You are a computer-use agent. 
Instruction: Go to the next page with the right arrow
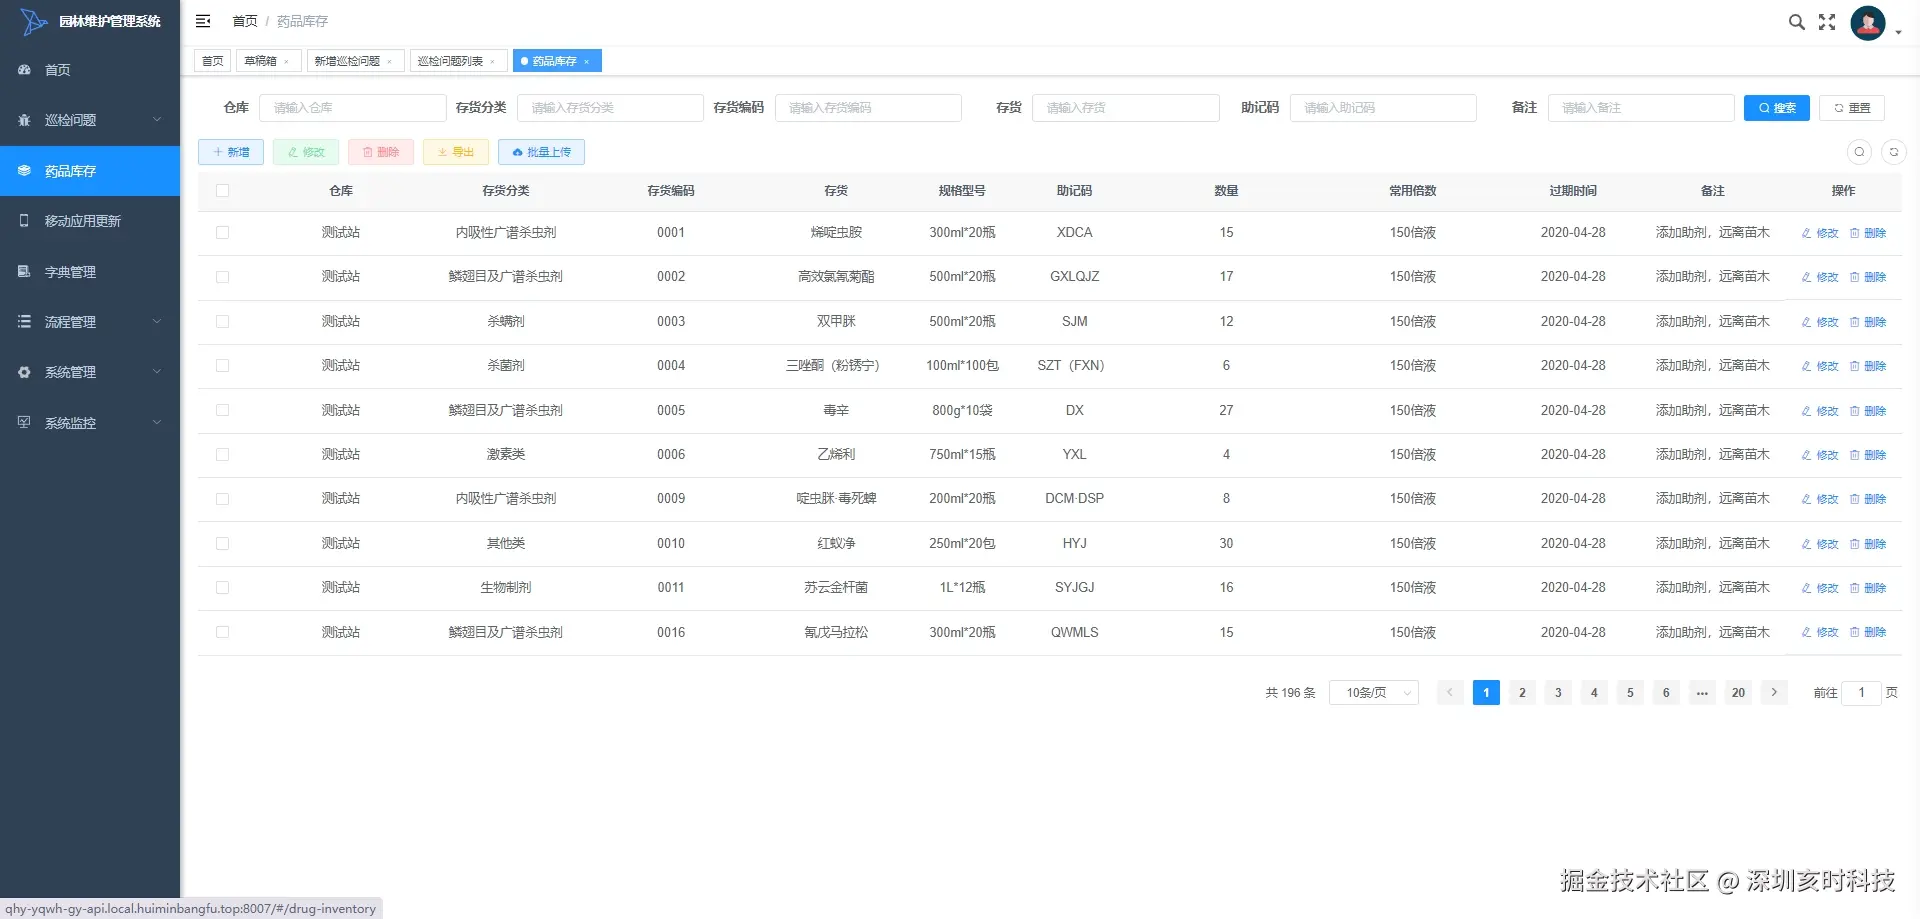pos(1774,692)
